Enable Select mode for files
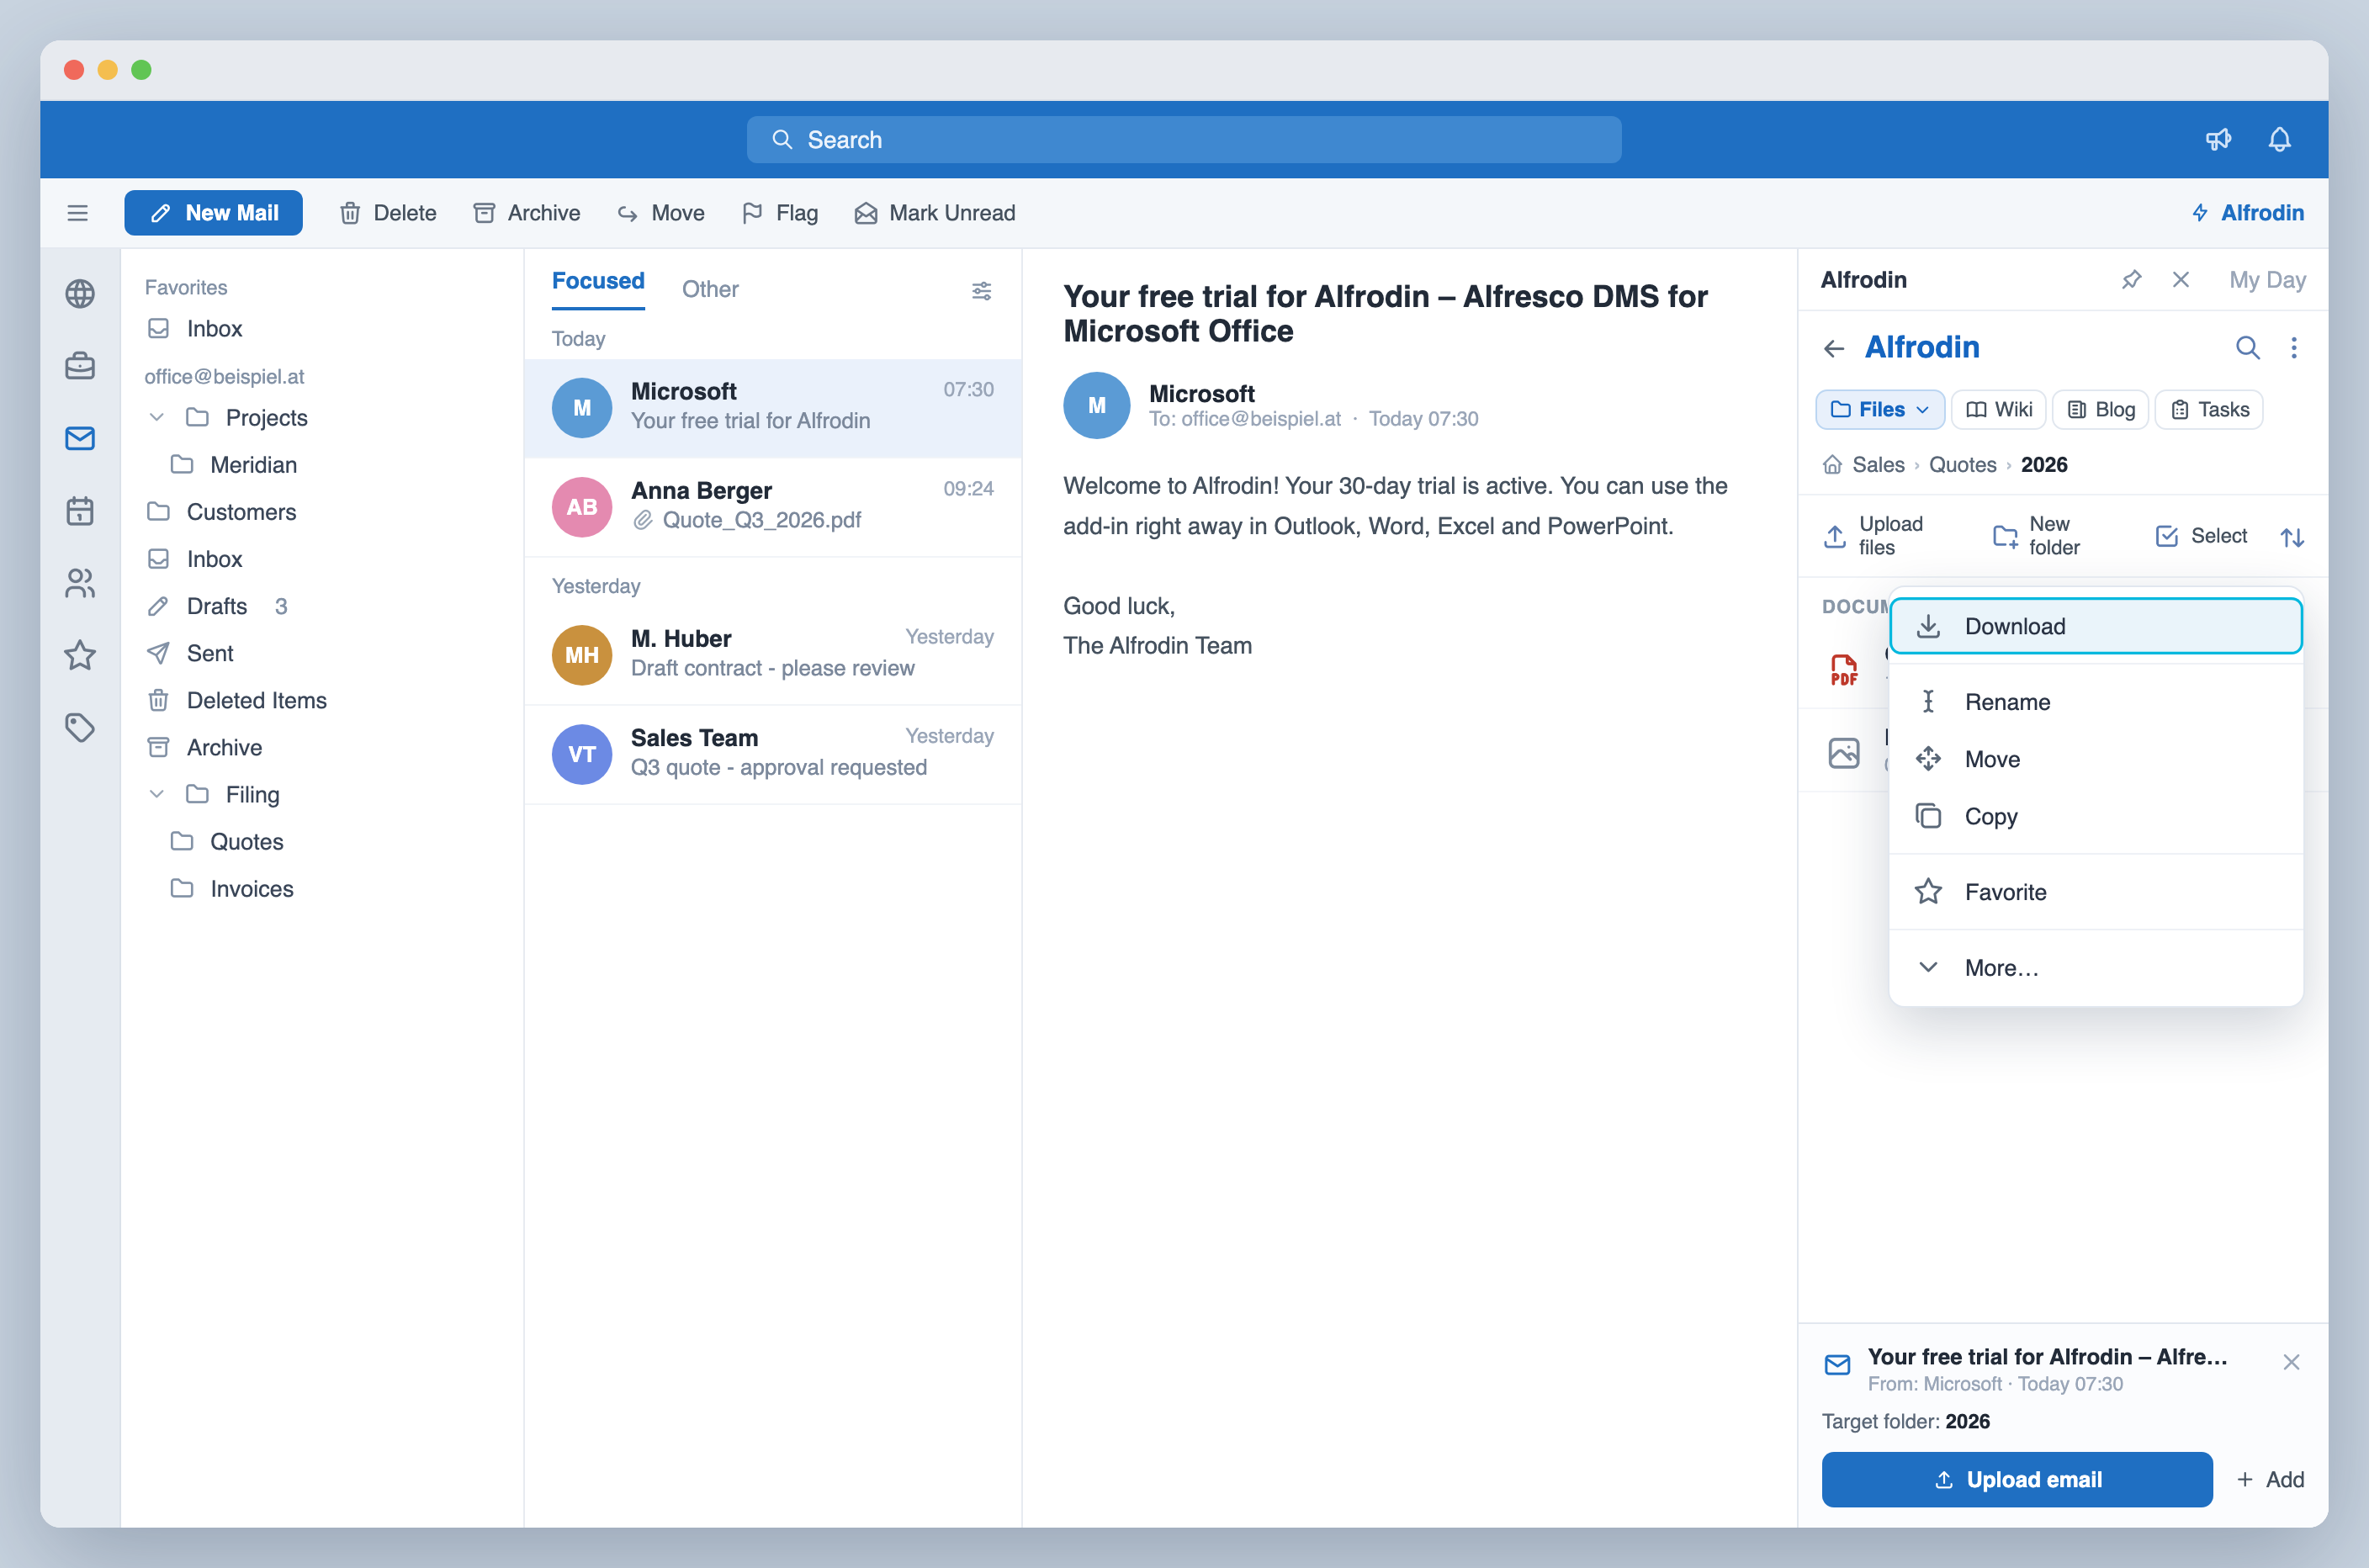Viewport: 2369px width, 1568px height. click(x=2201, y=536)
